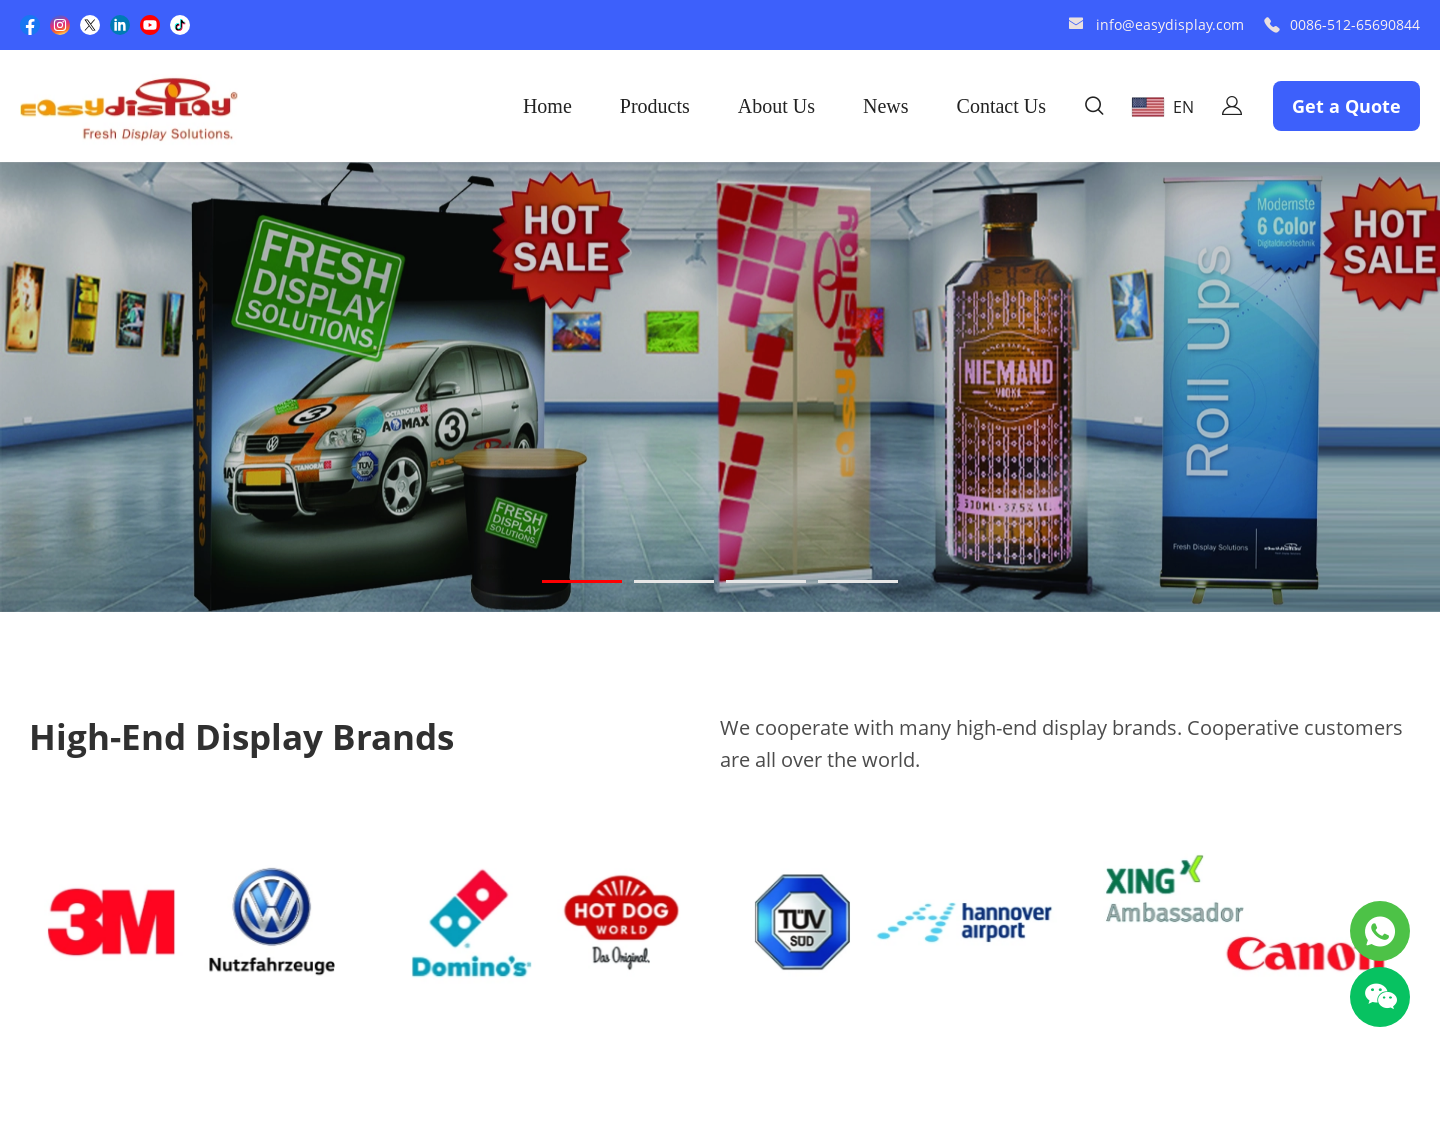This screenshot has width=1440, height=1123.
Task: Open the Products menu
Action: pos(655,106)
